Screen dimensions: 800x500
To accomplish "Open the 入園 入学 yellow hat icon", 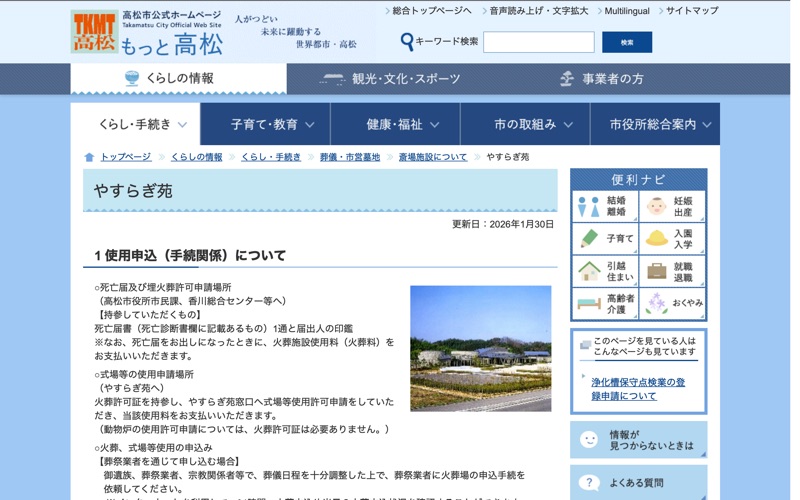I will point(657,238).
